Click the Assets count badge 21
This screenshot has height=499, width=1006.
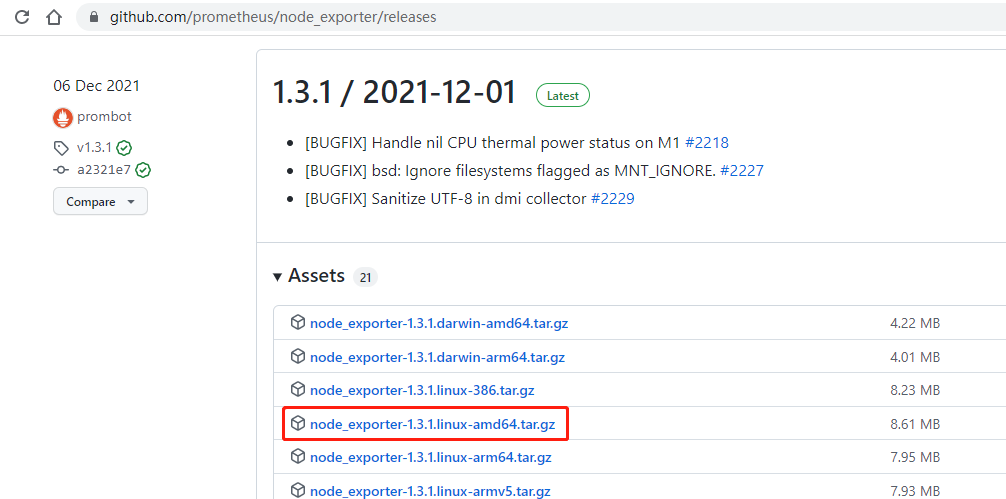point(366,278)
